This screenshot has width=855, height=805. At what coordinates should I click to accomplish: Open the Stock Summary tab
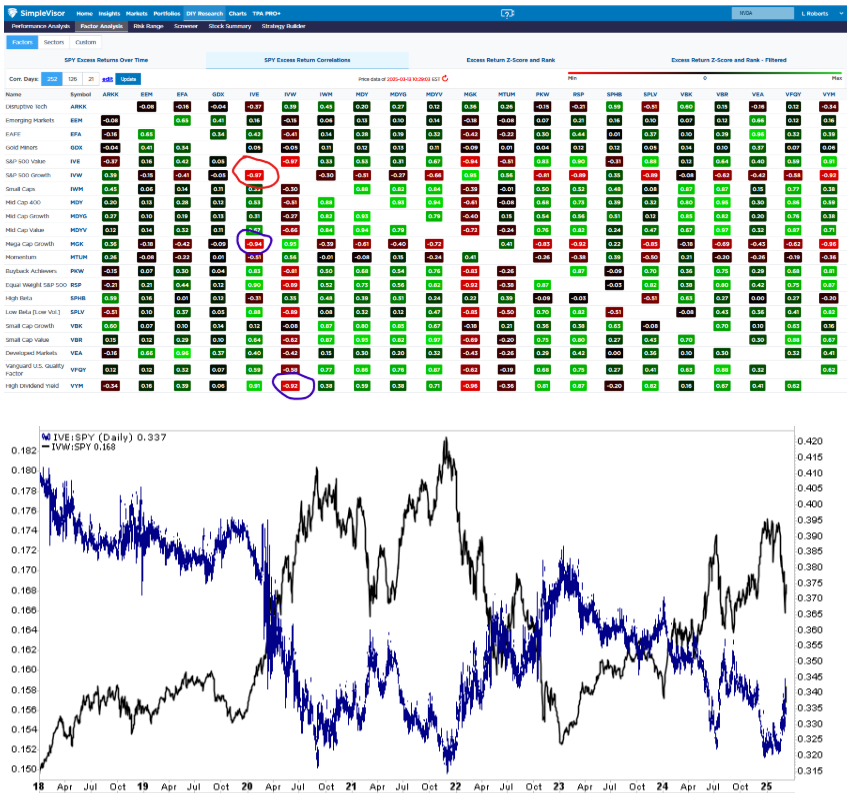[230, 26]
